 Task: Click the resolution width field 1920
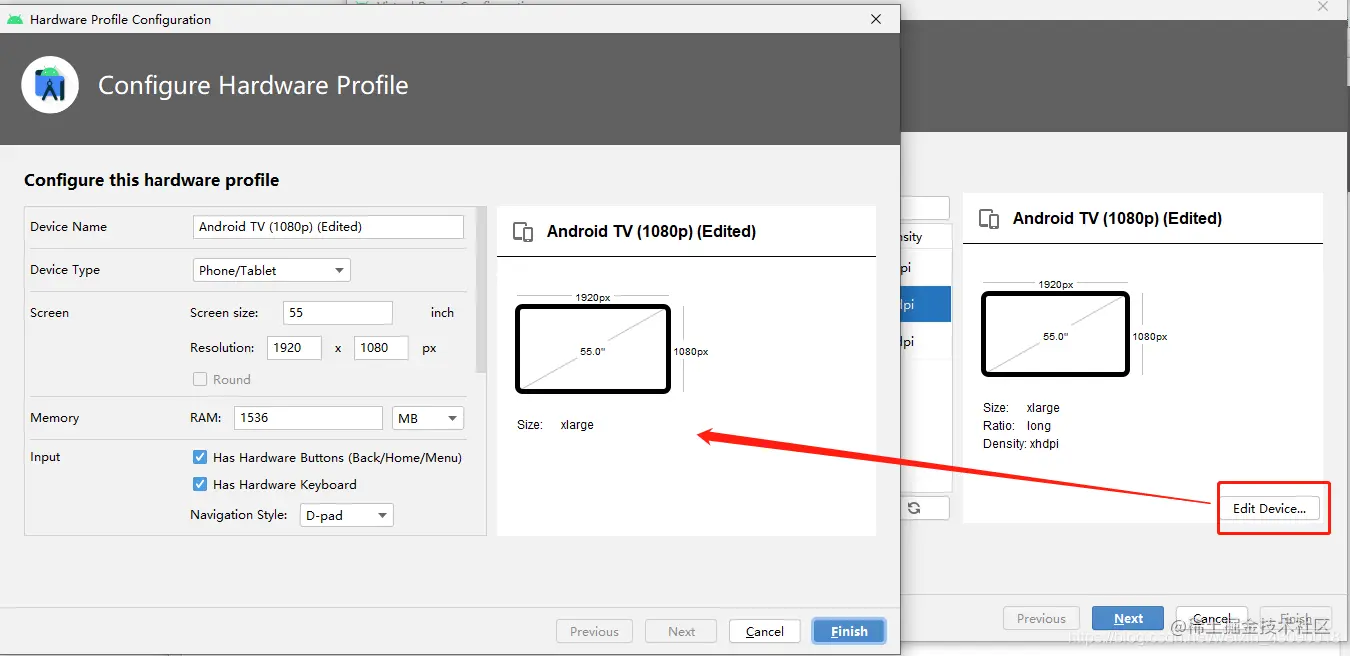click(294, 348)
